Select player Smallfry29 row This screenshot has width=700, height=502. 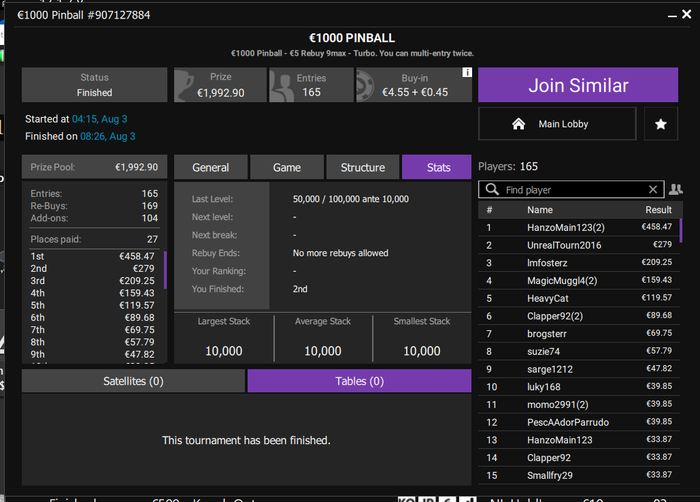579,475
